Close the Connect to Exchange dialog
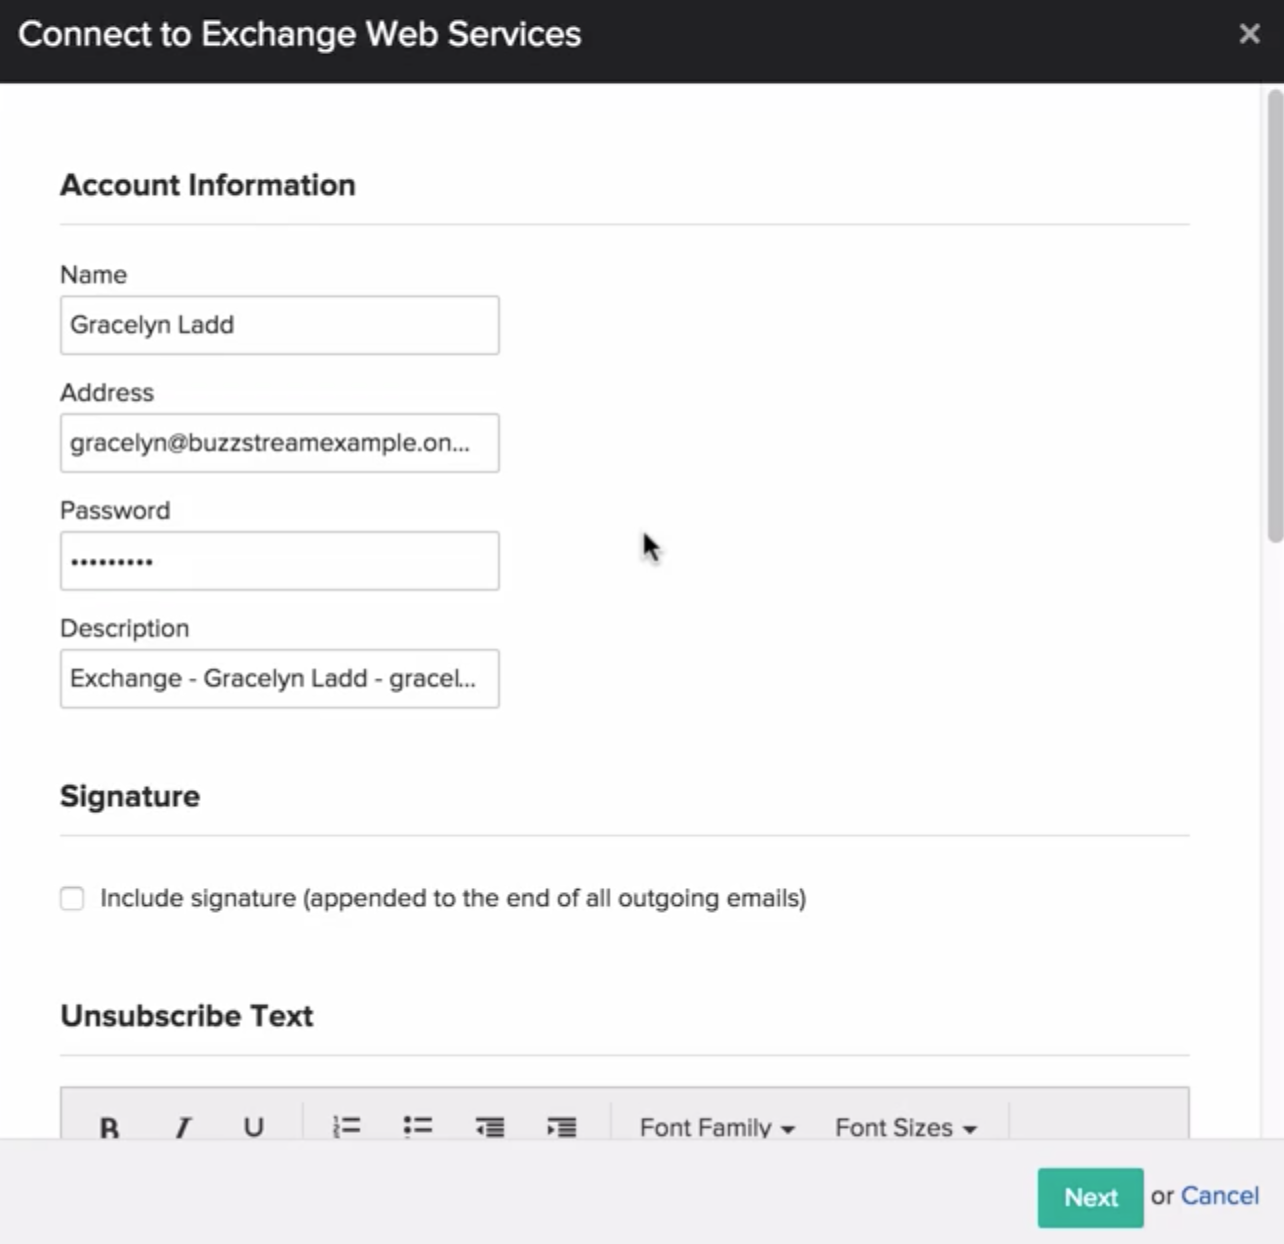The width and height of the screenshot is (1284, 1244). point(1249,34)
